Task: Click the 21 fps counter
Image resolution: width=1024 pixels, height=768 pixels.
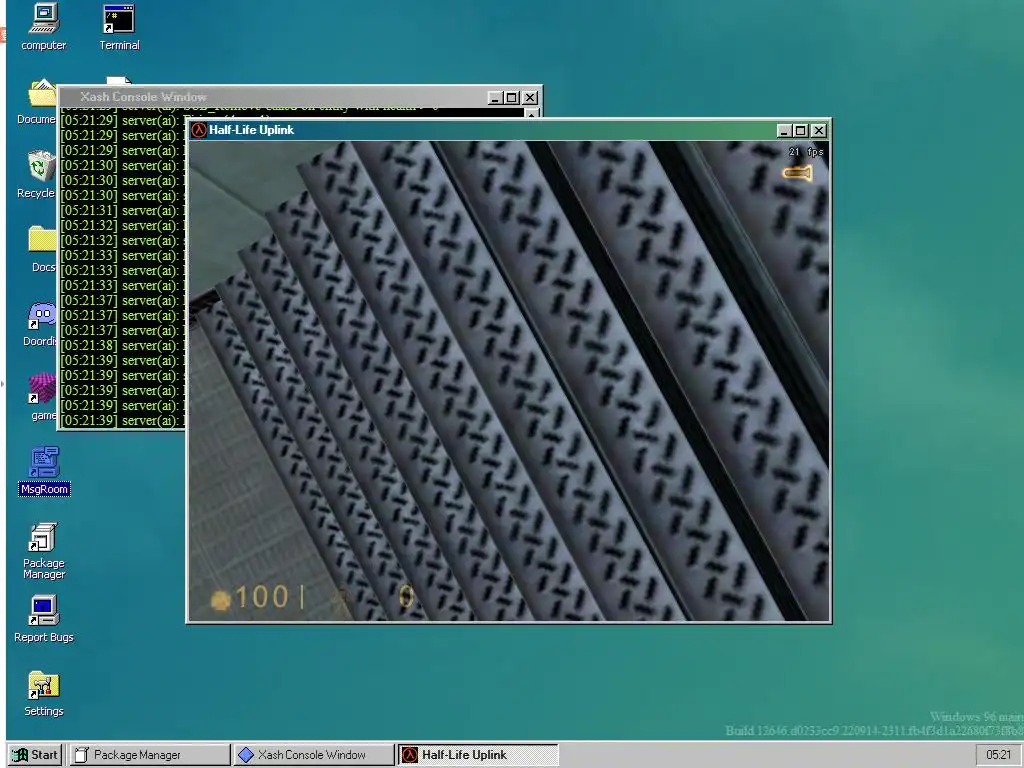Action: coord(806,152)
